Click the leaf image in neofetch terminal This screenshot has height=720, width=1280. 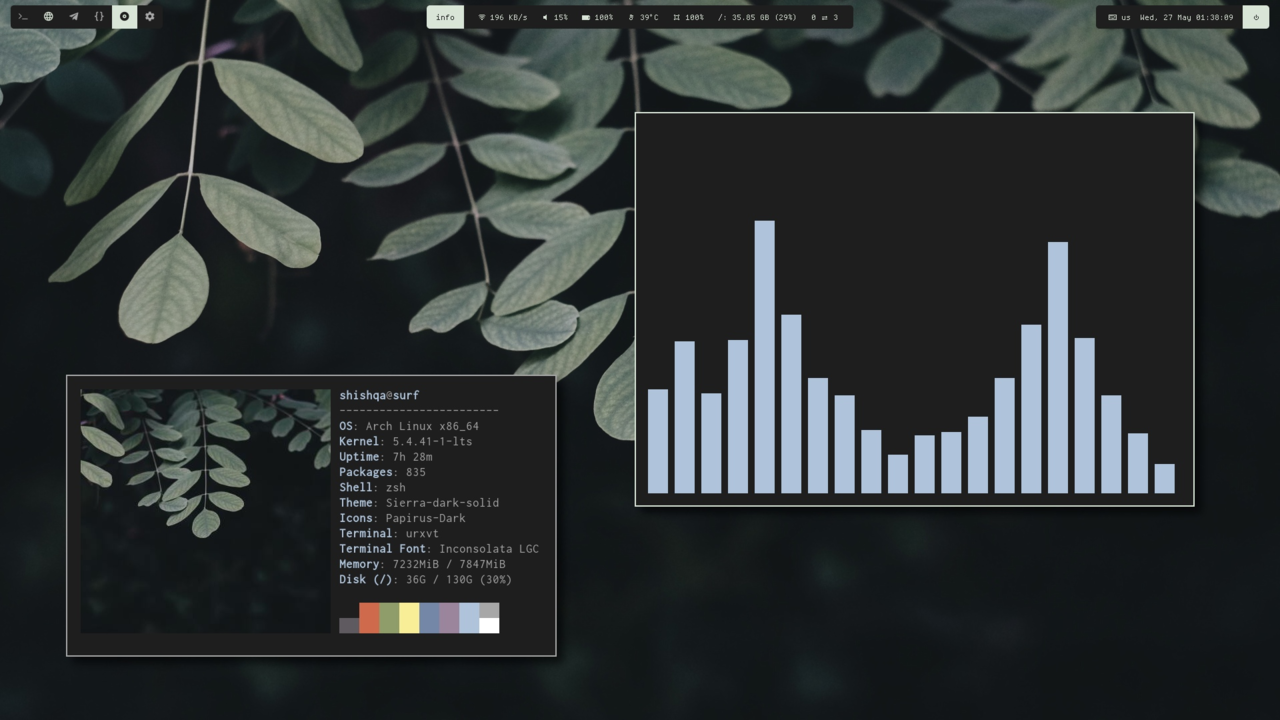pos(205,510)
